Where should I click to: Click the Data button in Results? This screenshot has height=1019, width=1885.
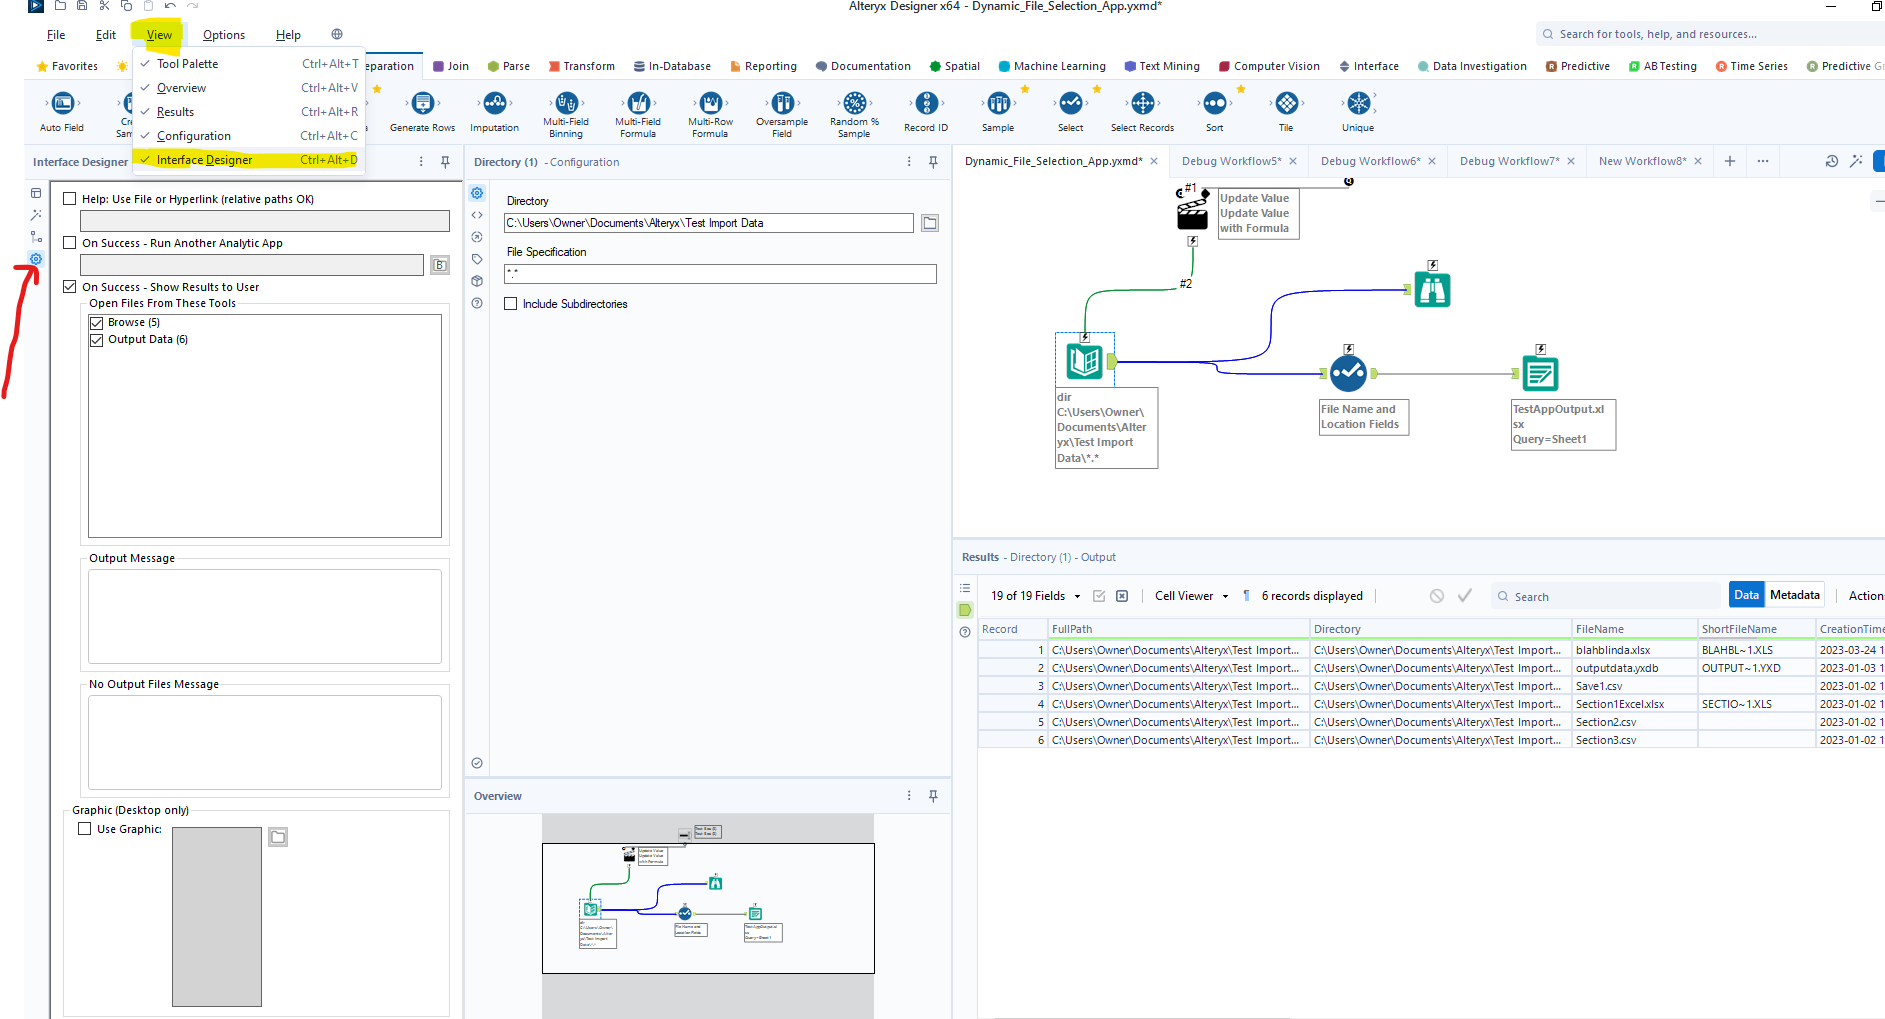point(1746,594)
